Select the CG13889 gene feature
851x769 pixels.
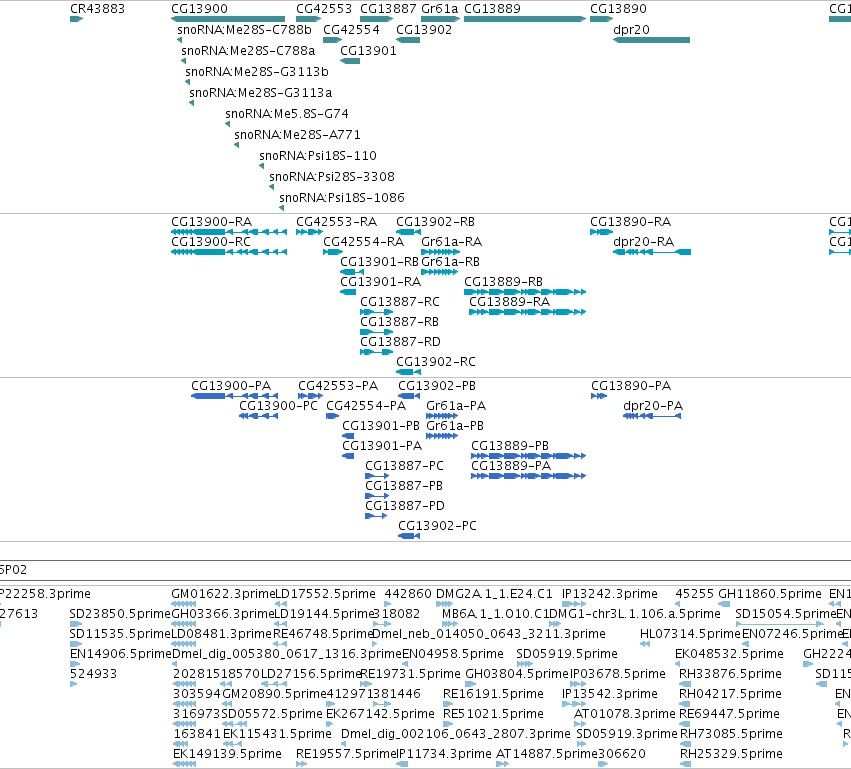[x=525, y=19]
